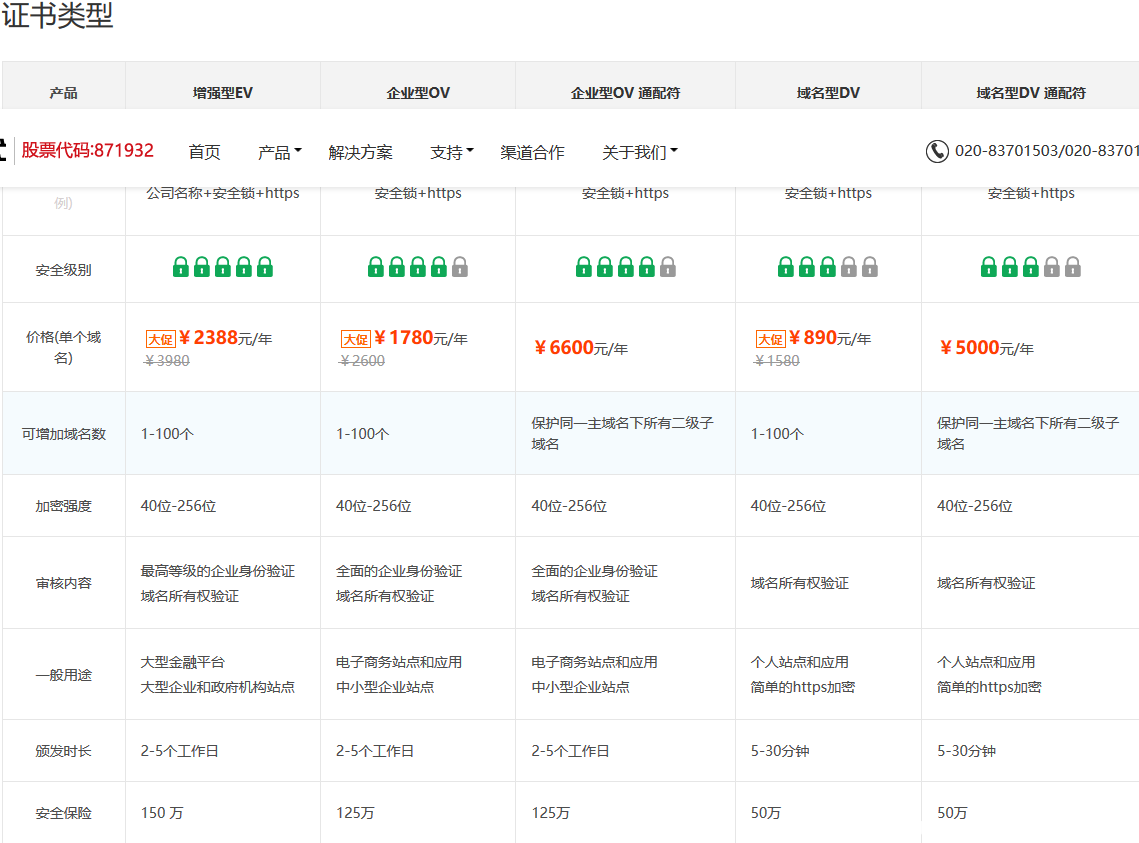Click the first green lock in 增强型EV row
The image size is (1139, 843).
click(x=180, y=267)
